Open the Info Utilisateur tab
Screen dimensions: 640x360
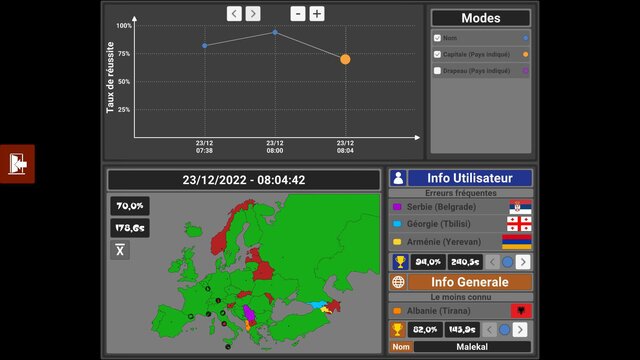(x=470, y=178)
